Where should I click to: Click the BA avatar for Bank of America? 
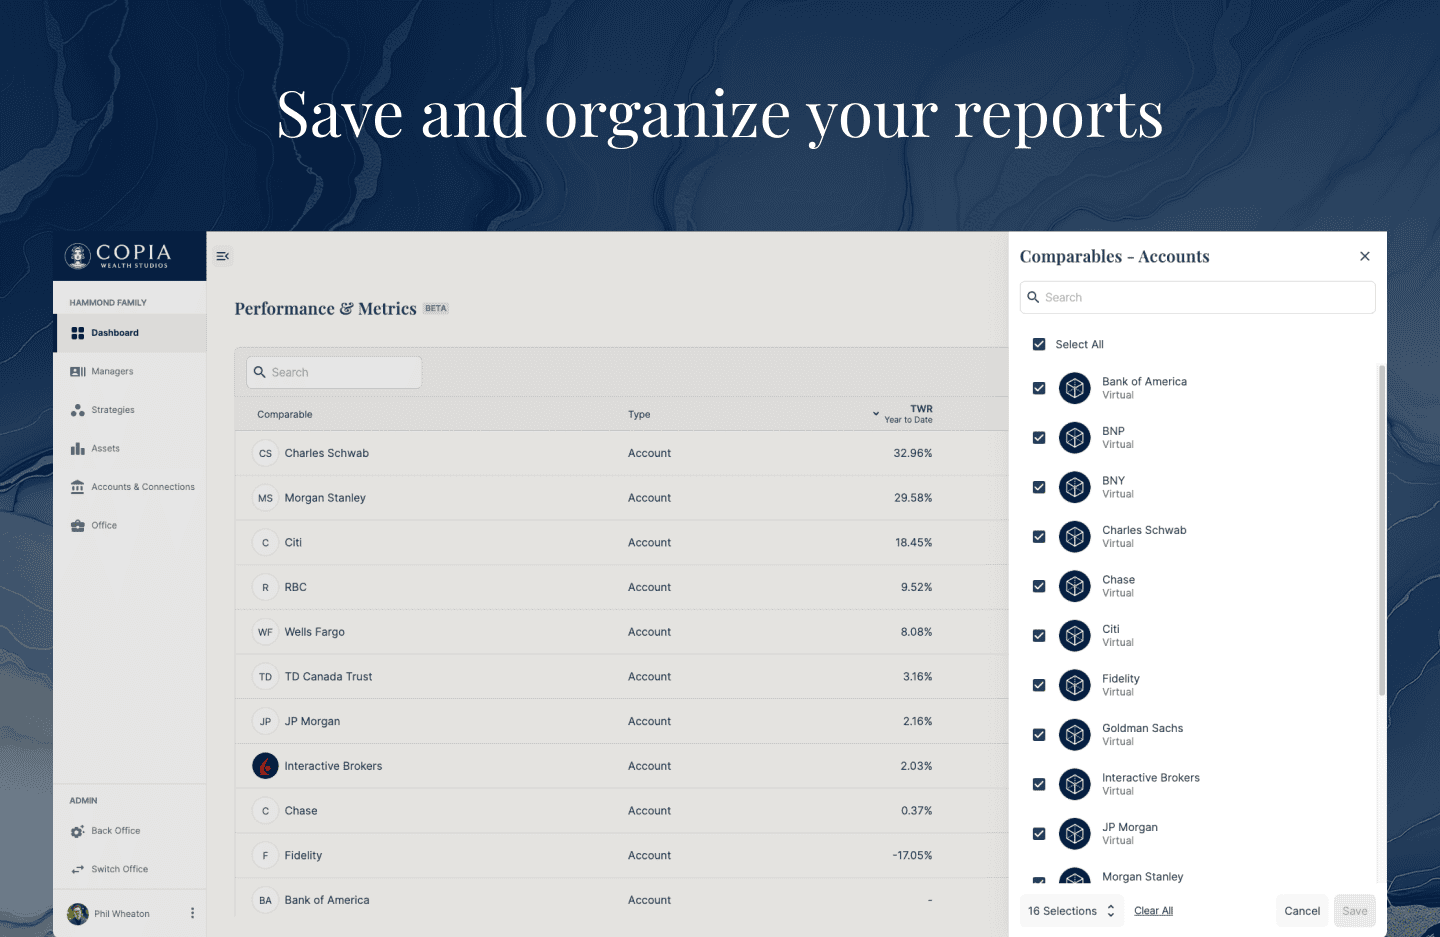[265, 900]
